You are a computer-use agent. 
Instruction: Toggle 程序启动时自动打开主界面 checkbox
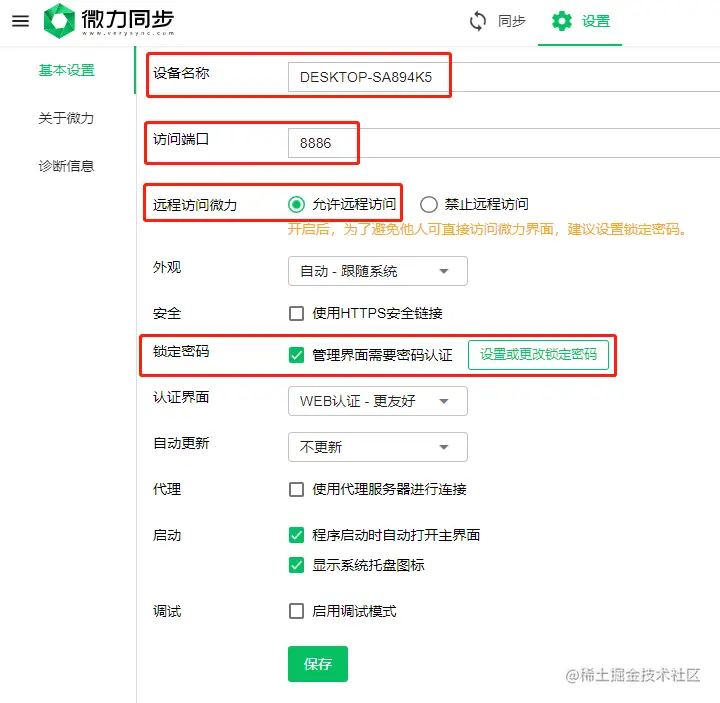[x=296, y=535]
